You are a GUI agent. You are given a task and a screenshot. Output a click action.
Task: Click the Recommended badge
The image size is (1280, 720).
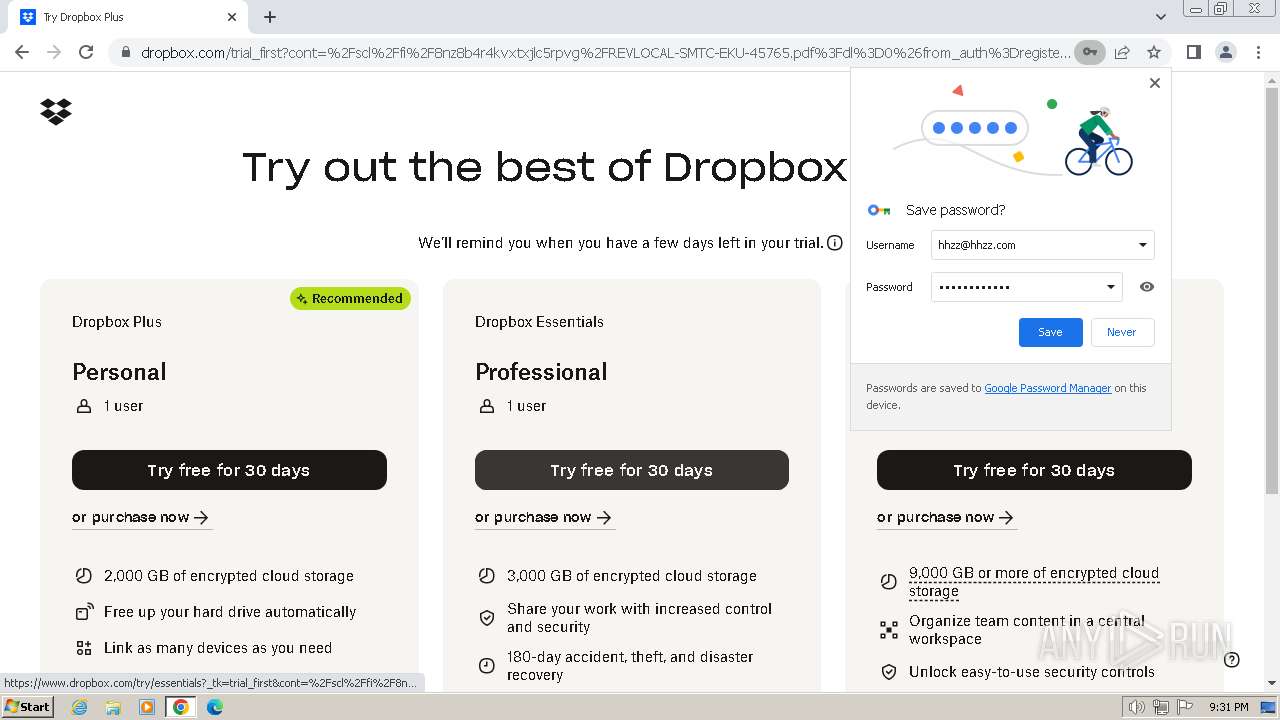pos(350,298)
